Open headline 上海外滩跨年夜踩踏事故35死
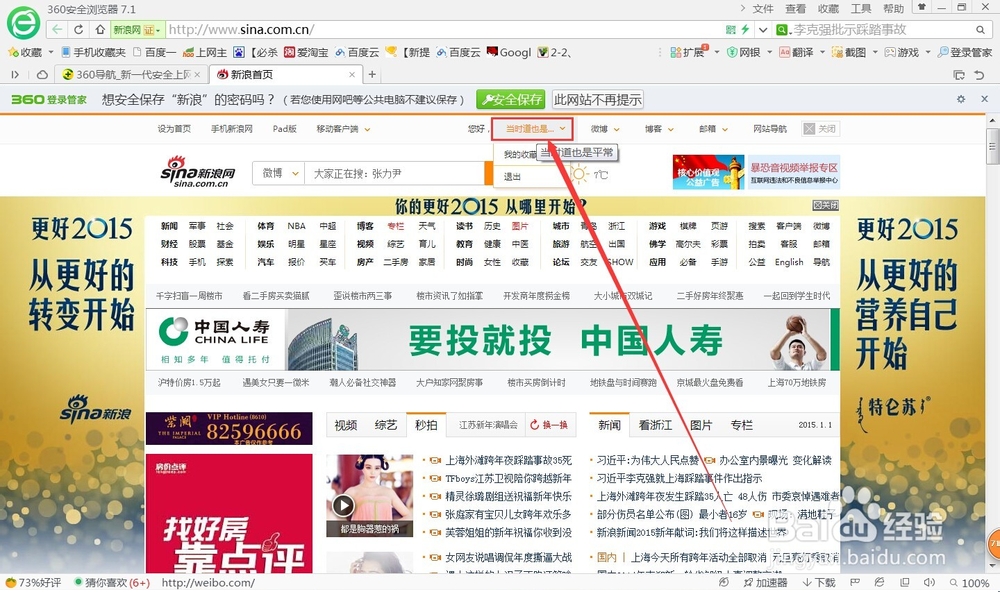Screen dimensions: 1000x592 508,460
